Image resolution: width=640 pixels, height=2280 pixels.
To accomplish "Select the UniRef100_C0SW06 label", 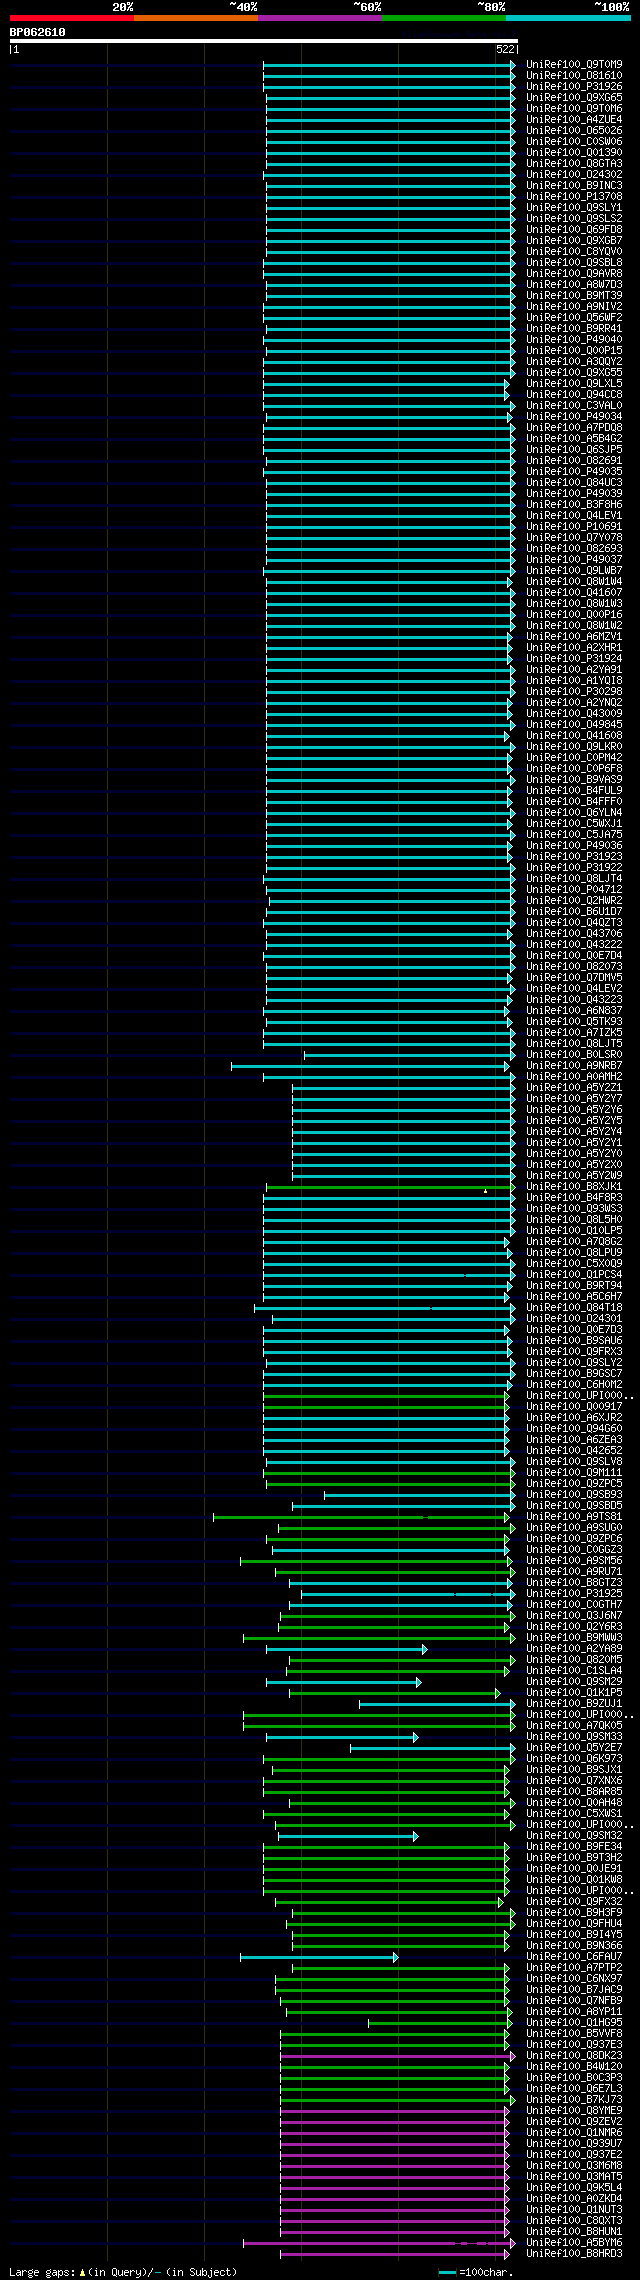I will [x=574, y=142].
